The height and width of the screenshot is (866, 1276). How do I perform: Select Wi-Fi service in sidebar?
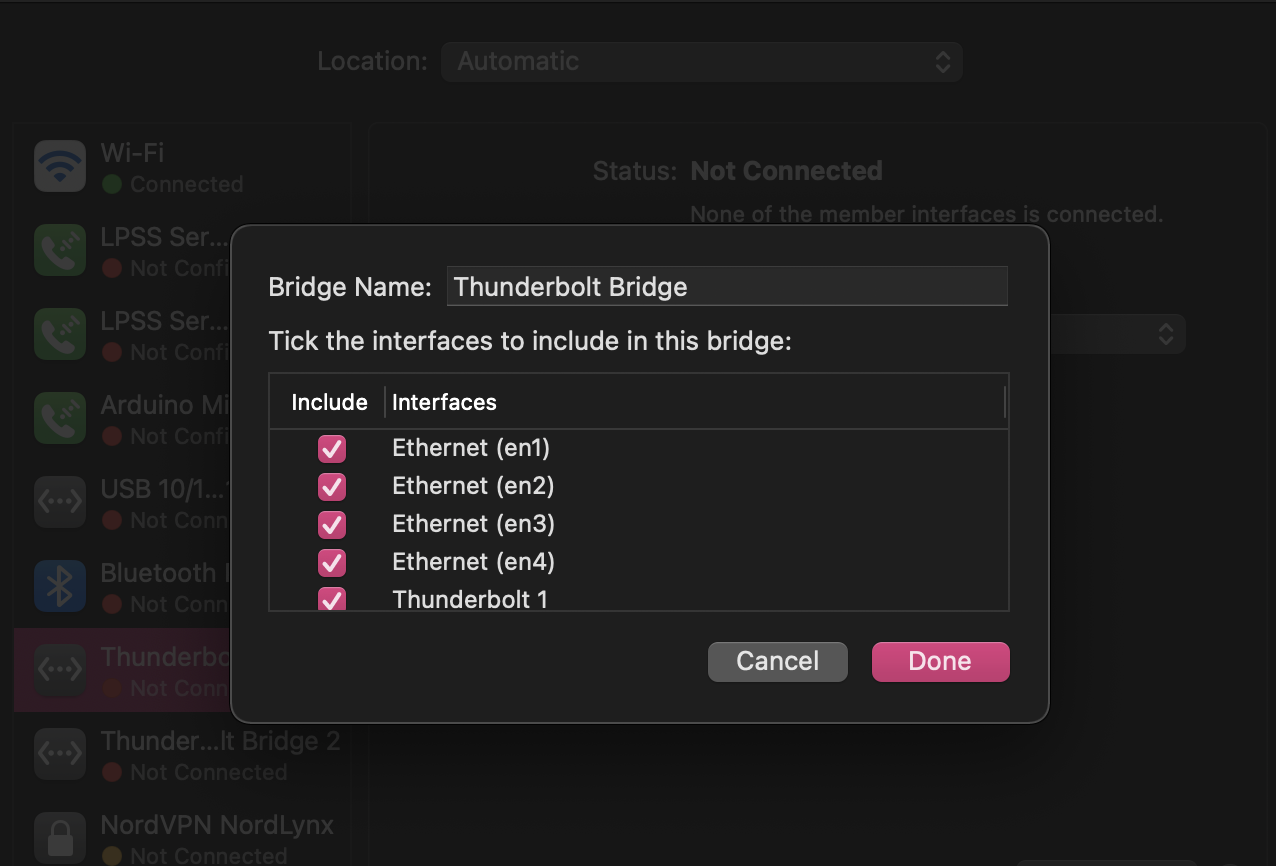click(182, 166)
